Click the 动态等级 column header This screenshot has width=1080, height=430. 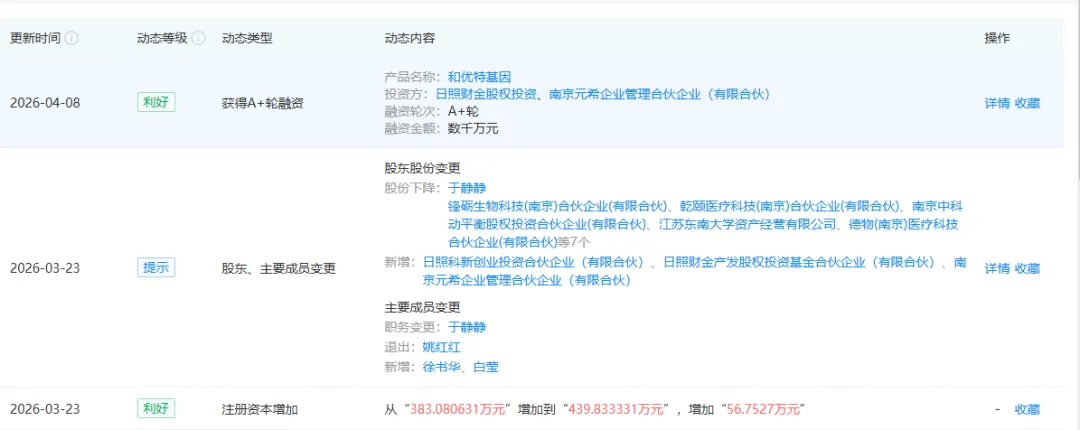tap(162, 39)
